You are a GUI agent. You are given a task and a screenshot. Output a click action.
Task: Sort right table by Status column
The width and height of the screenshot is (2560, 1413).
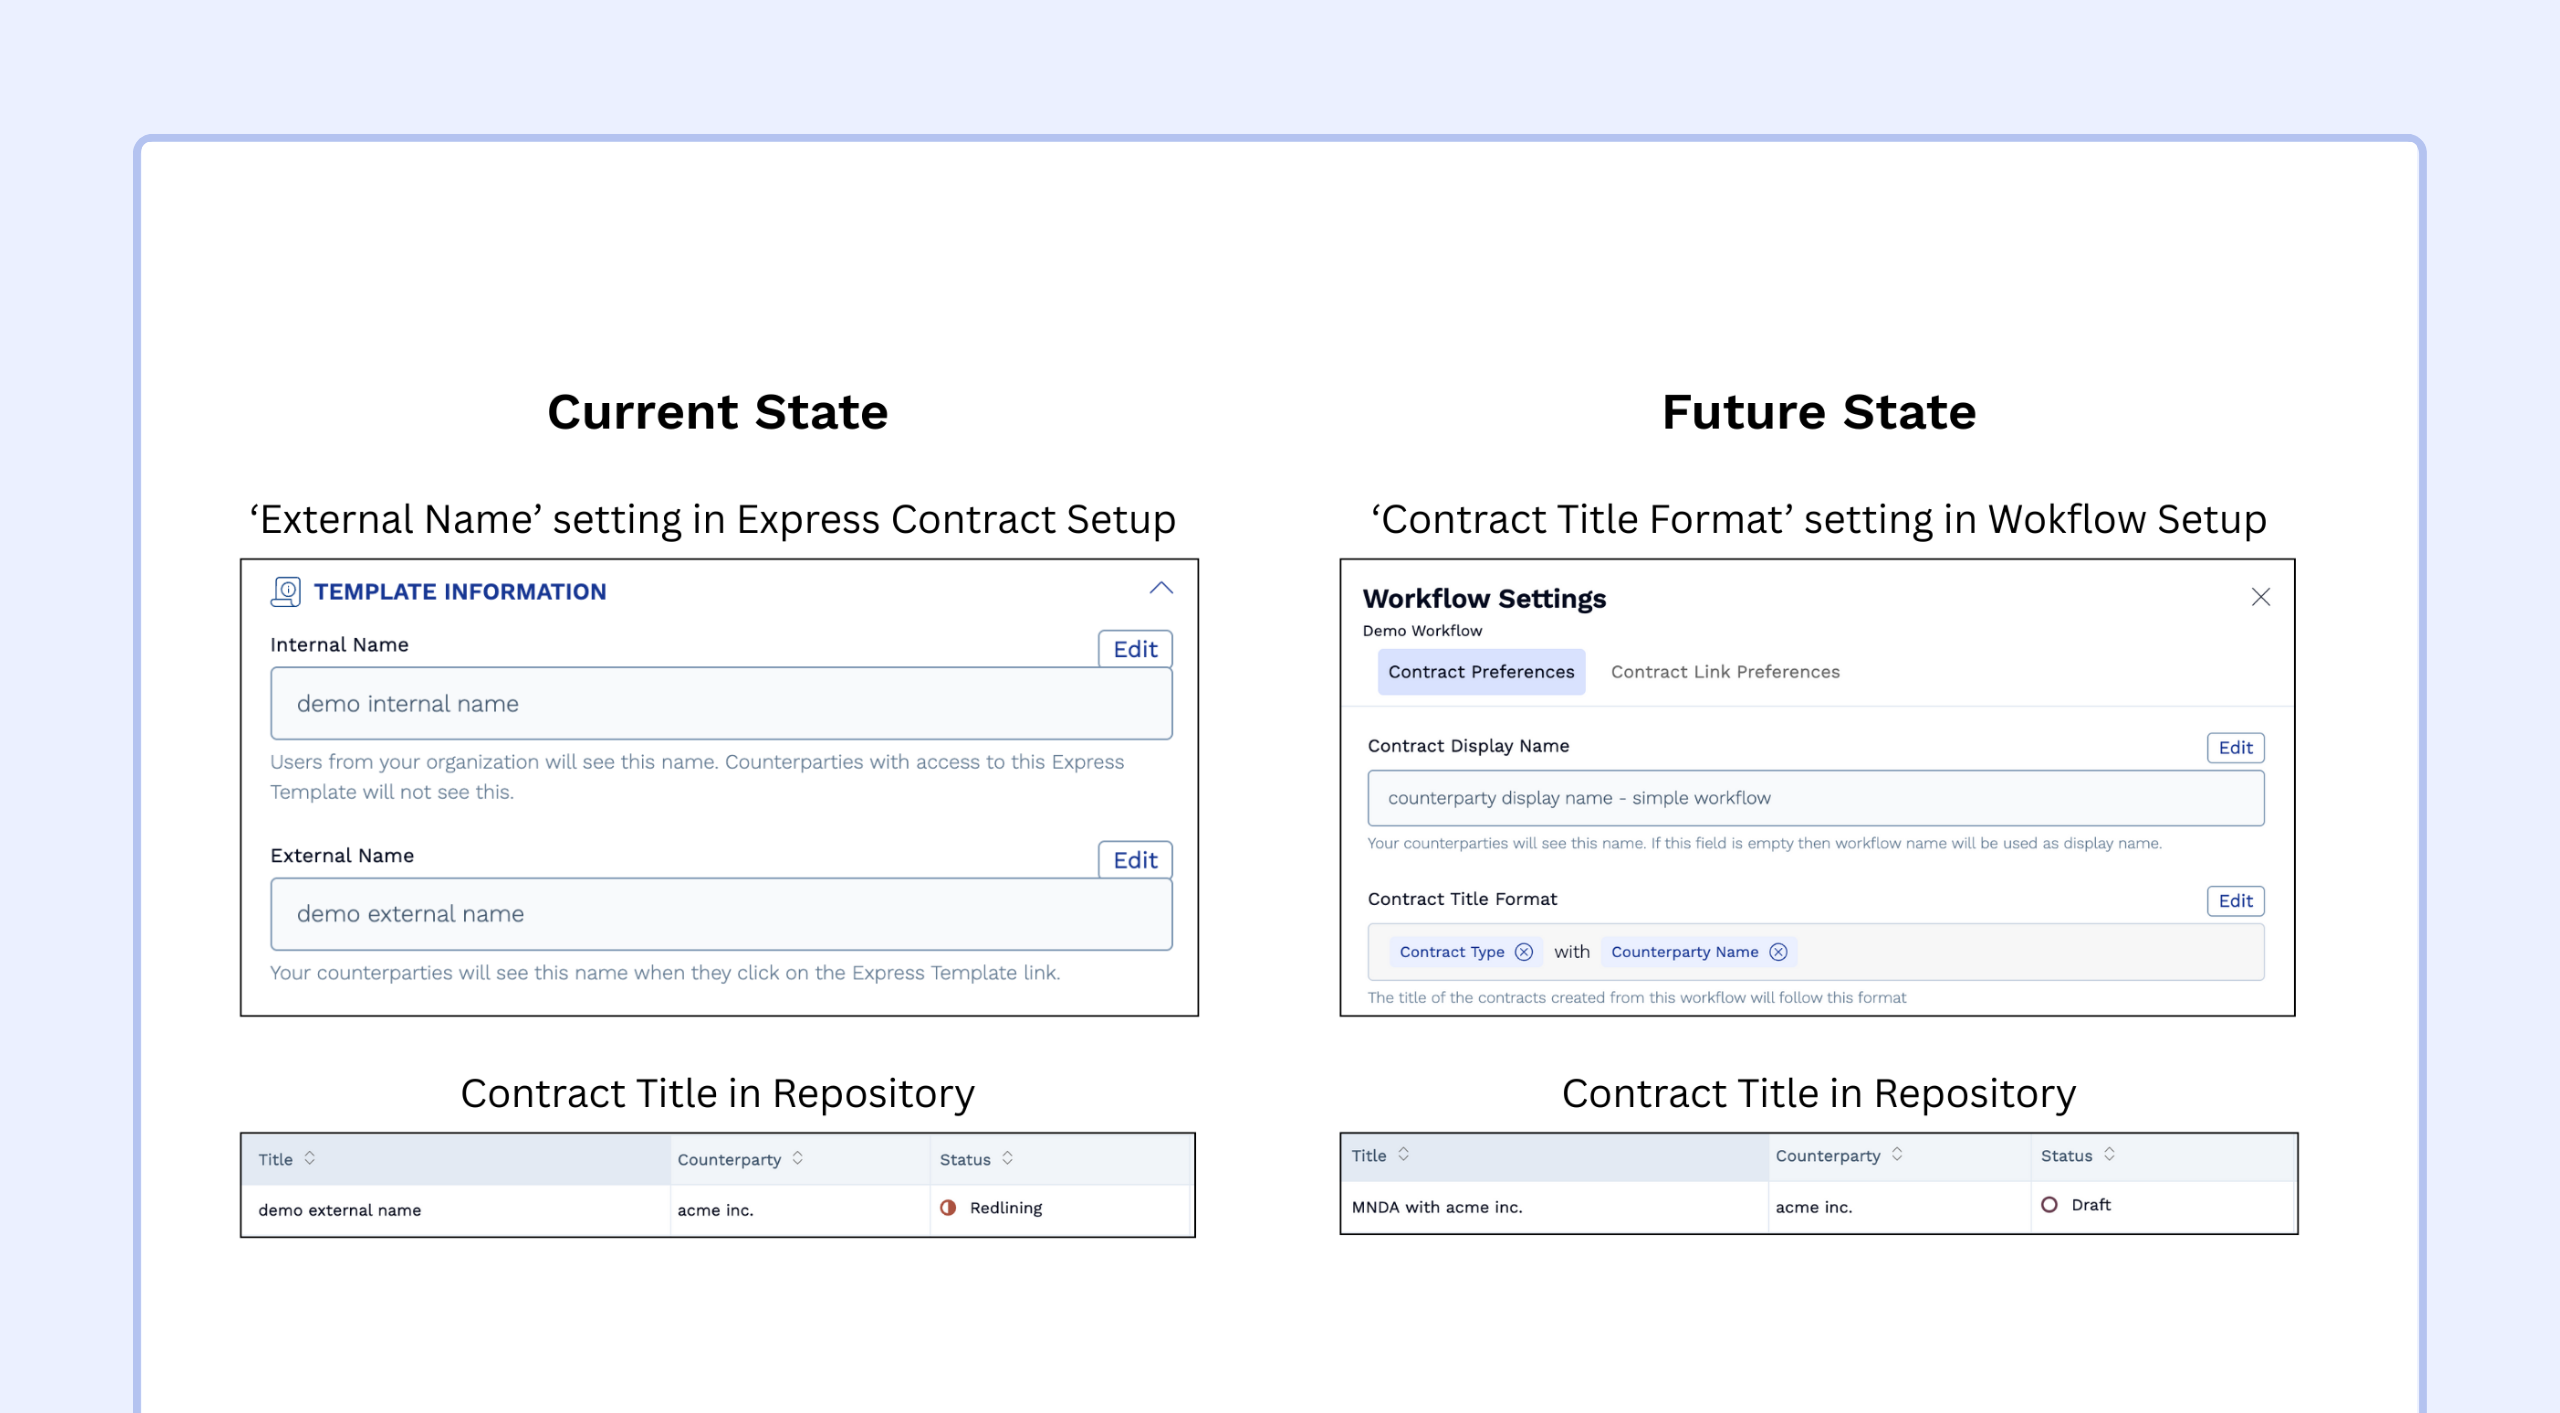click(x=2108, y=1154)
